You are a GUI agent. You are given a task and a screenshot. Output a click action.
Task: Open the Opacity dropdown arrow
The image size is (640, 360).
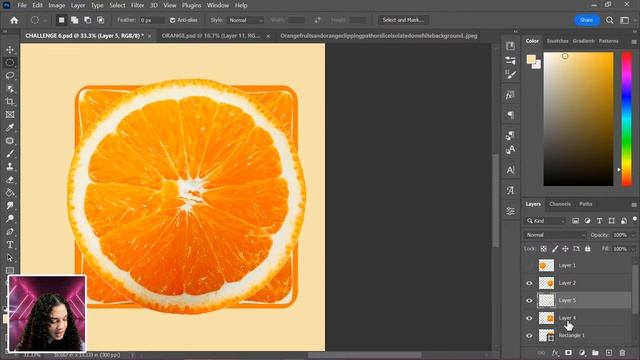point(633,235)
